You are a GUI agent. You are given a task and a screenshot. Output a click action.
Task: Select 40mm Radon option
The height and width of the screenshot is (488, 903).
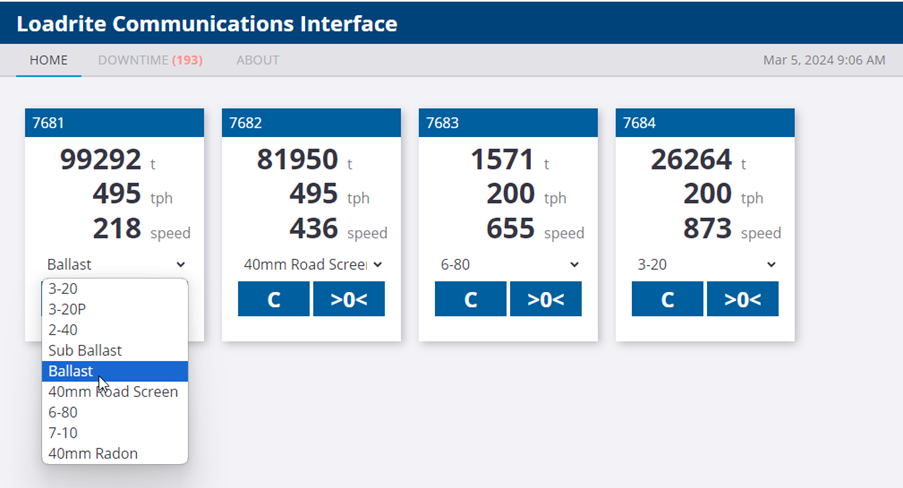pos(115,453)
